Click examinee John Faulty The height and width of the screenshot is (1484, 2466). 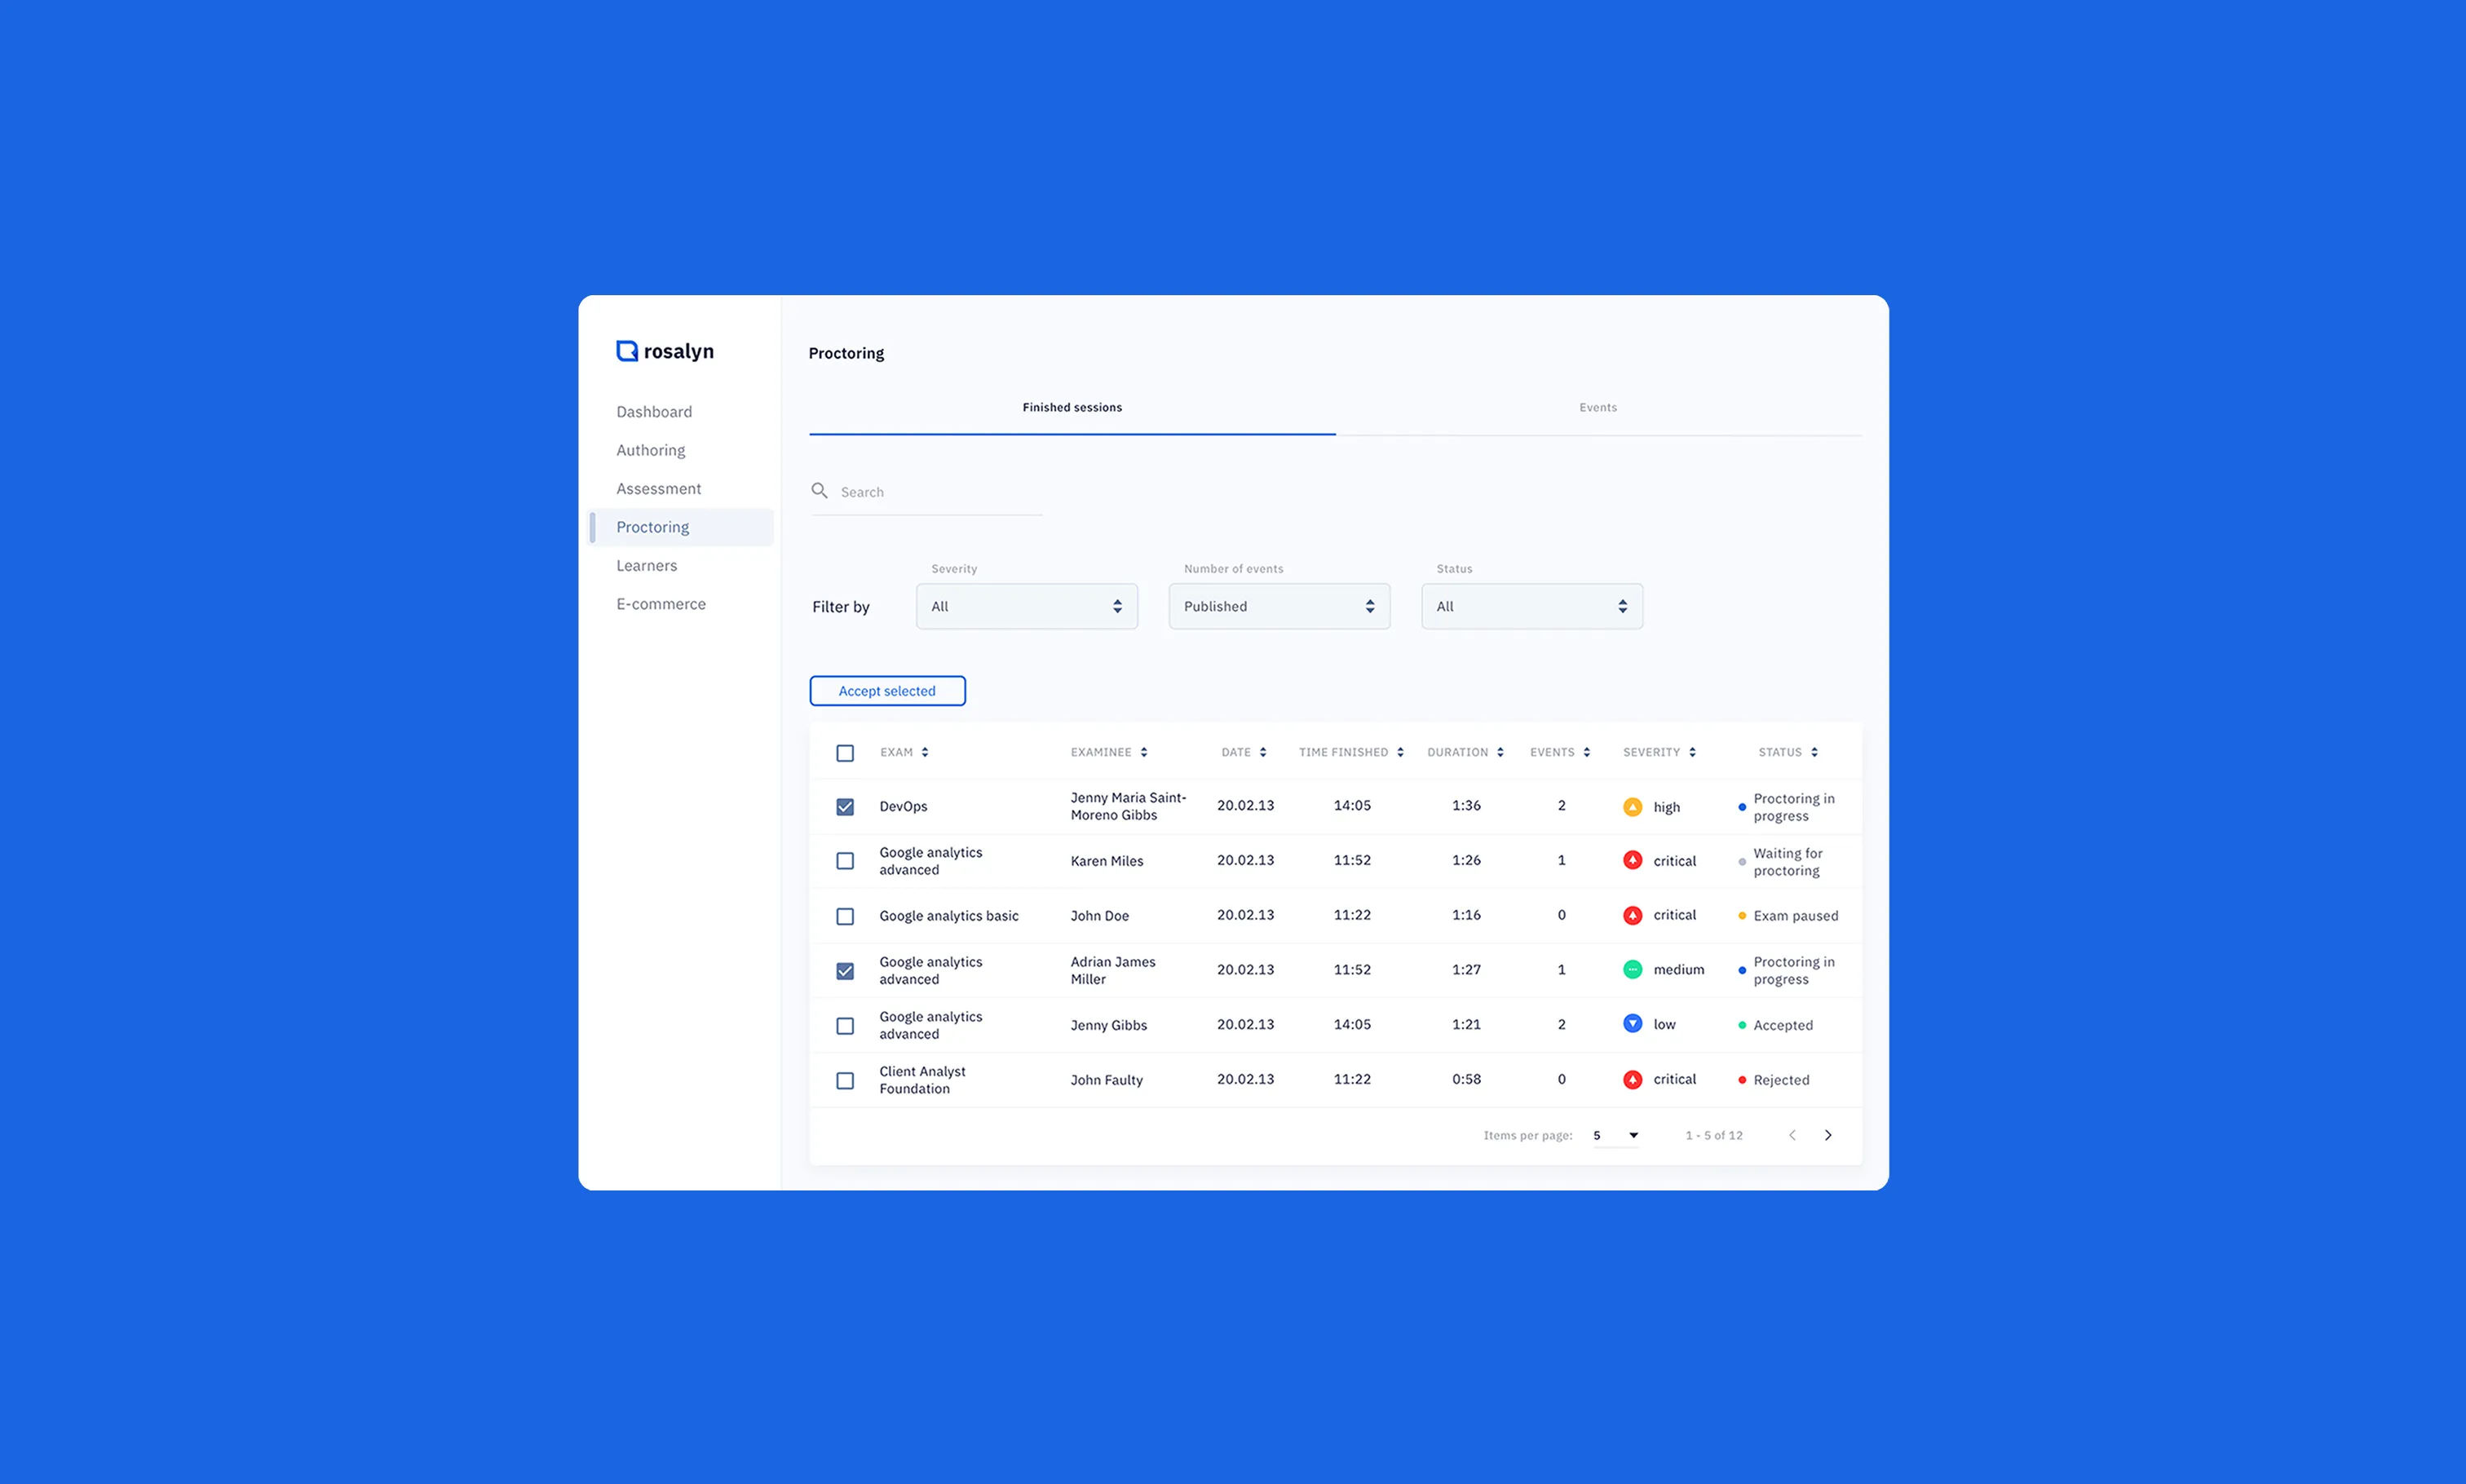coord(1107,1080)
